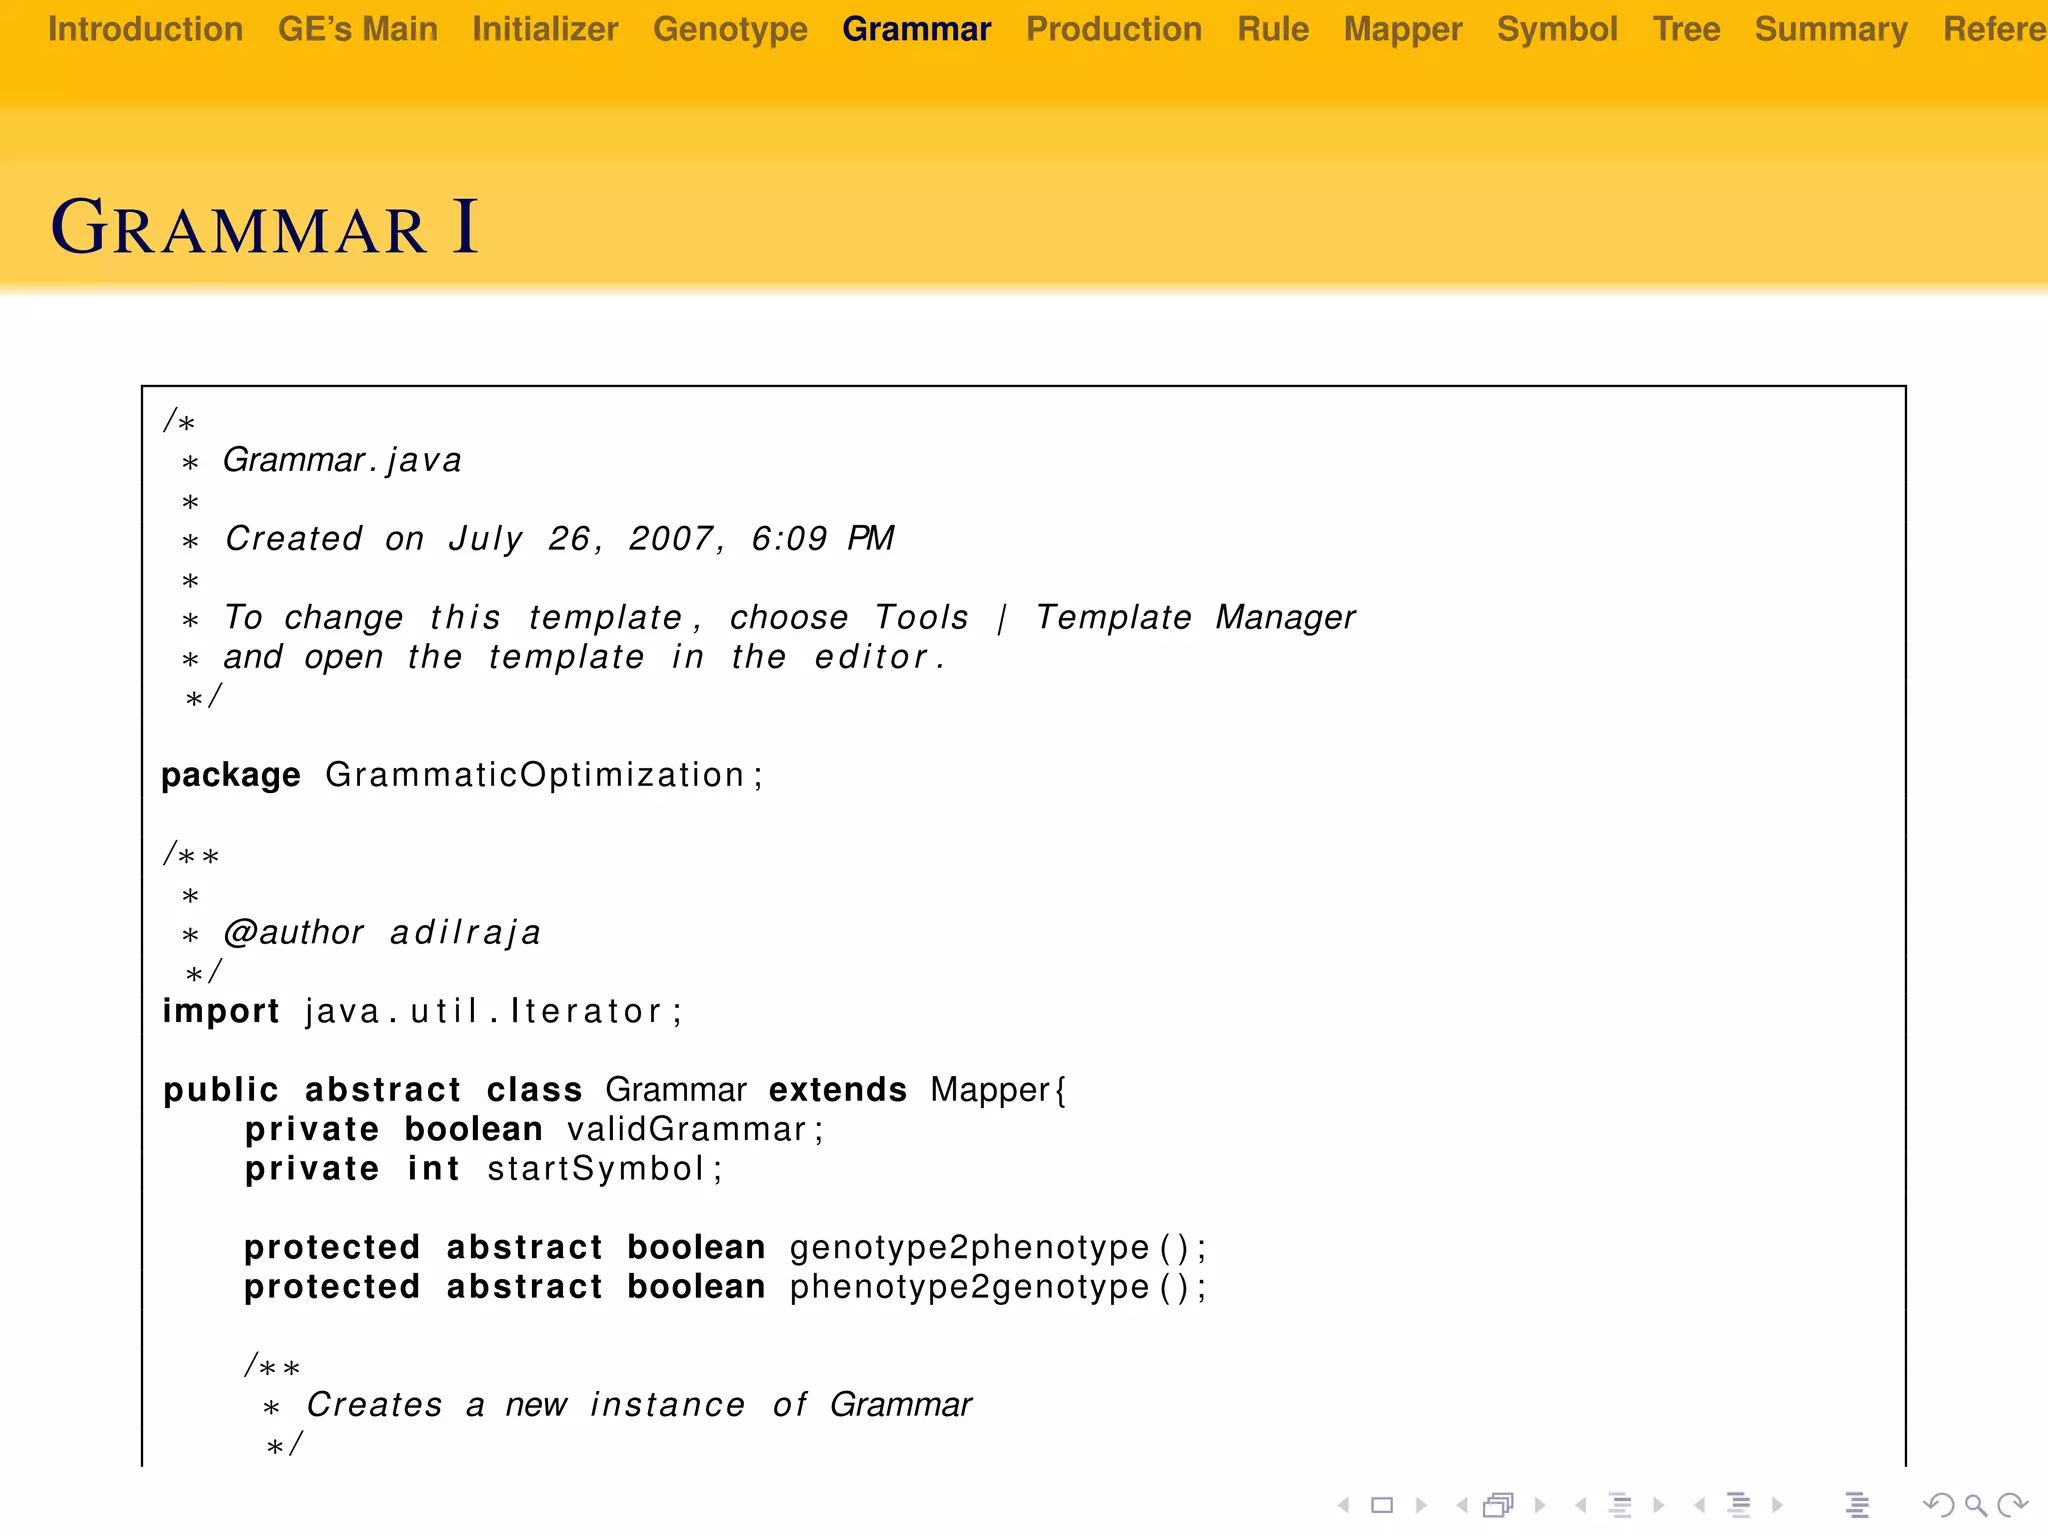
Task: Go to next slide using right arrow
Action: (1421, 1504)
